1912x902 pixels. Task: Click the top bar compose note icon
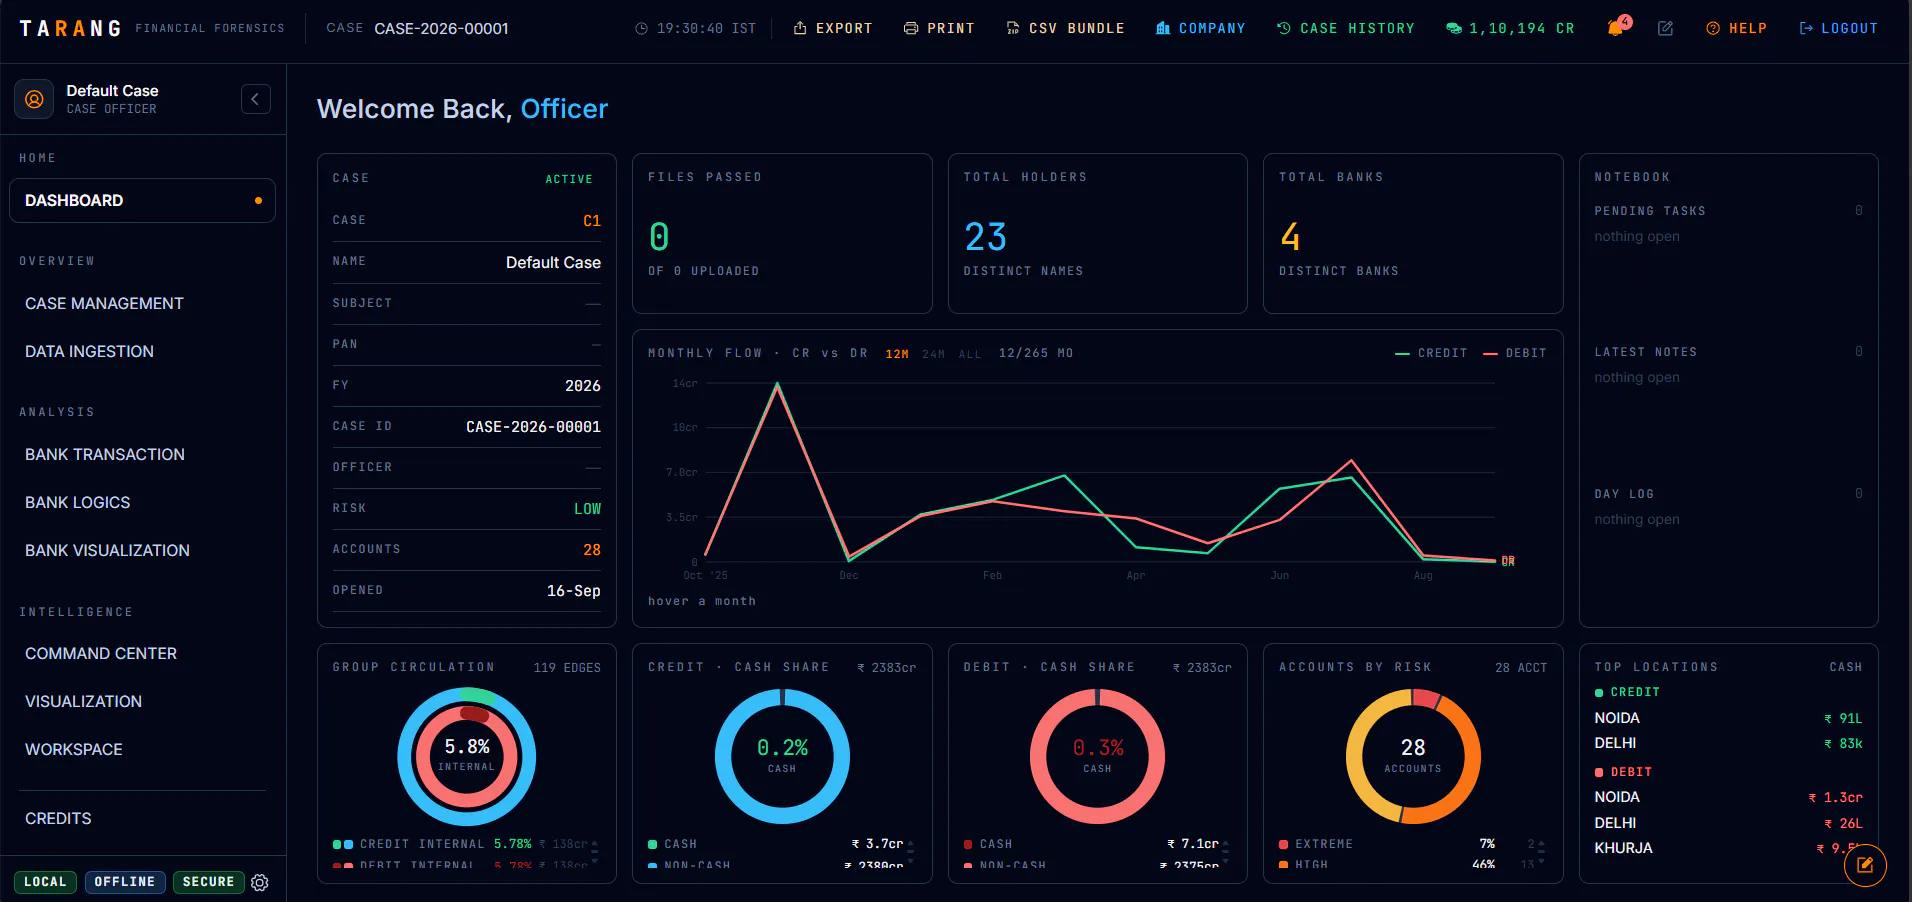(1665, 28)
